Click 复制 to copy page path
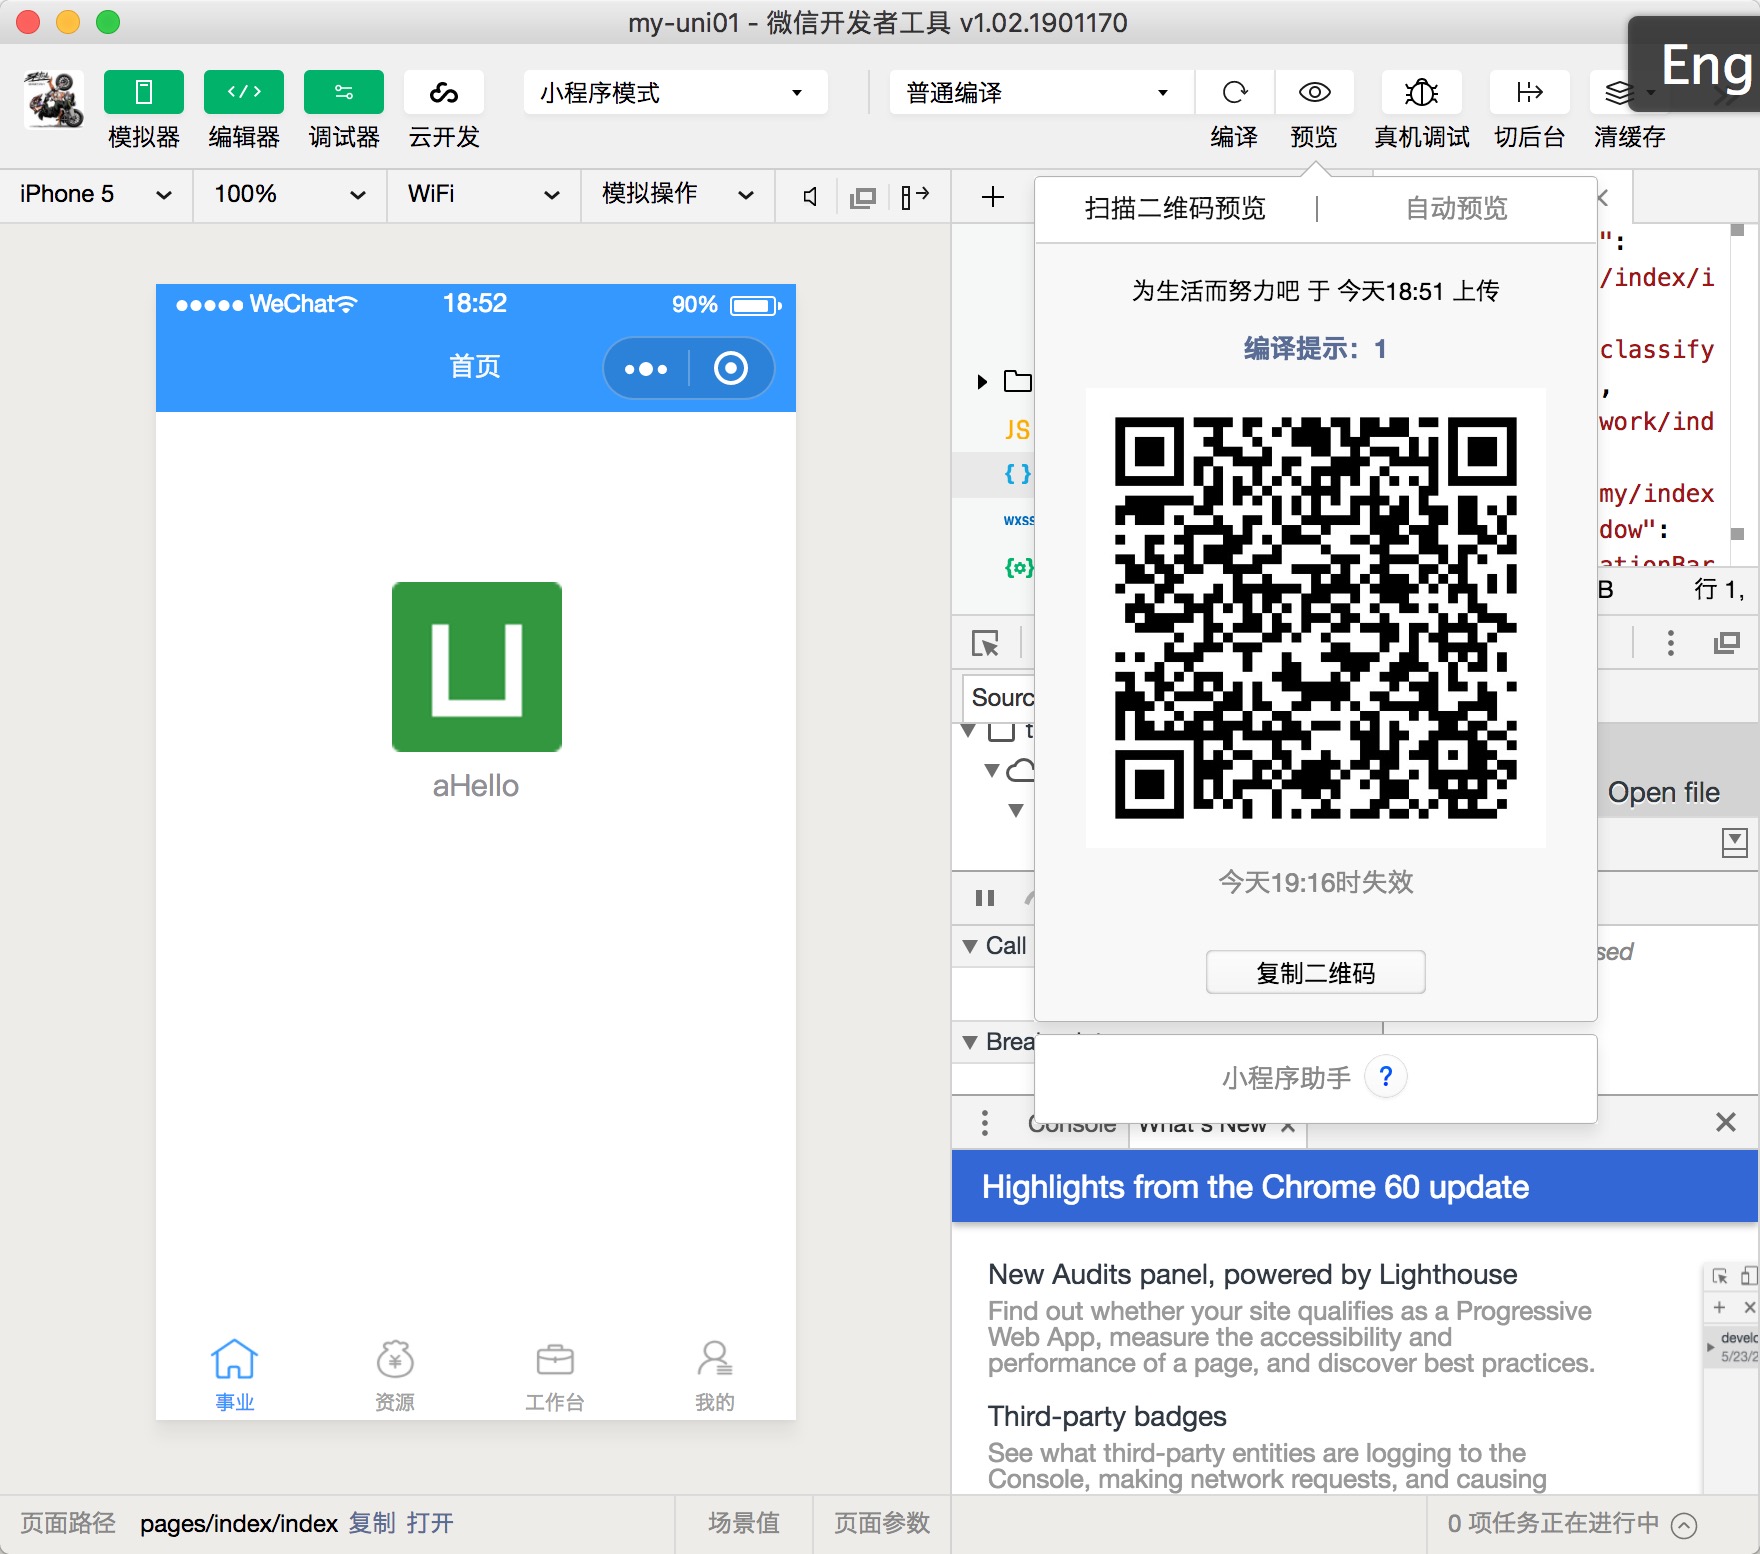 (372, 1523)
